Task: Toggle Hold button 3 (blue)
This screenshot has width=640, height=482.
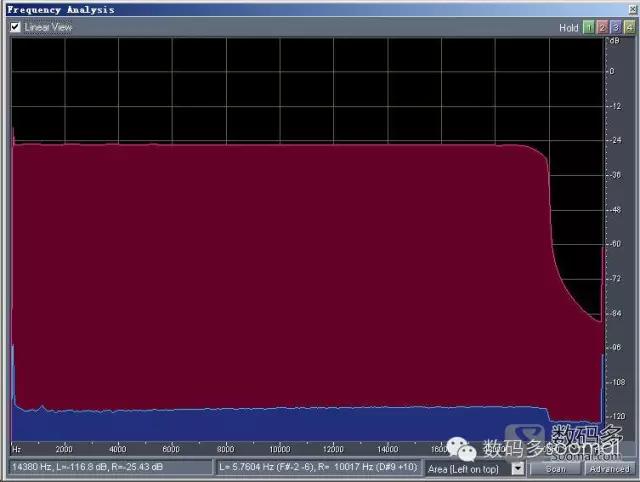Action: [616, 28]
